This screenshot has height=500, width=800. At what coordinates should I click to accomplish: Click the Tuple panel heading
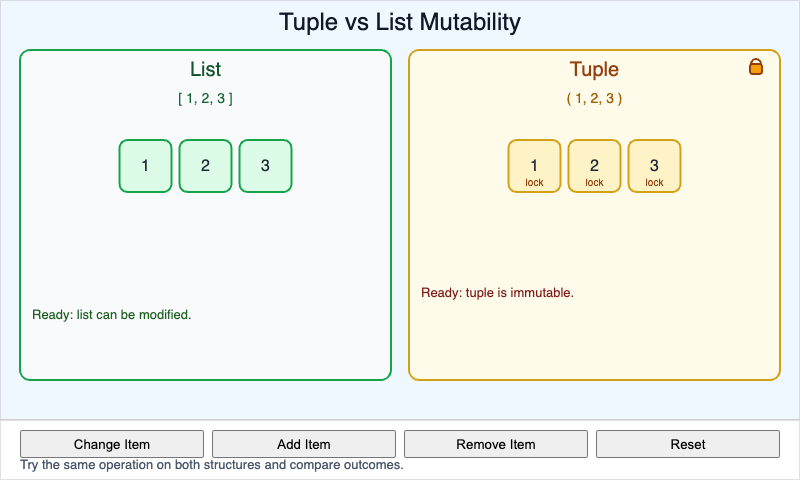point(594,70)
